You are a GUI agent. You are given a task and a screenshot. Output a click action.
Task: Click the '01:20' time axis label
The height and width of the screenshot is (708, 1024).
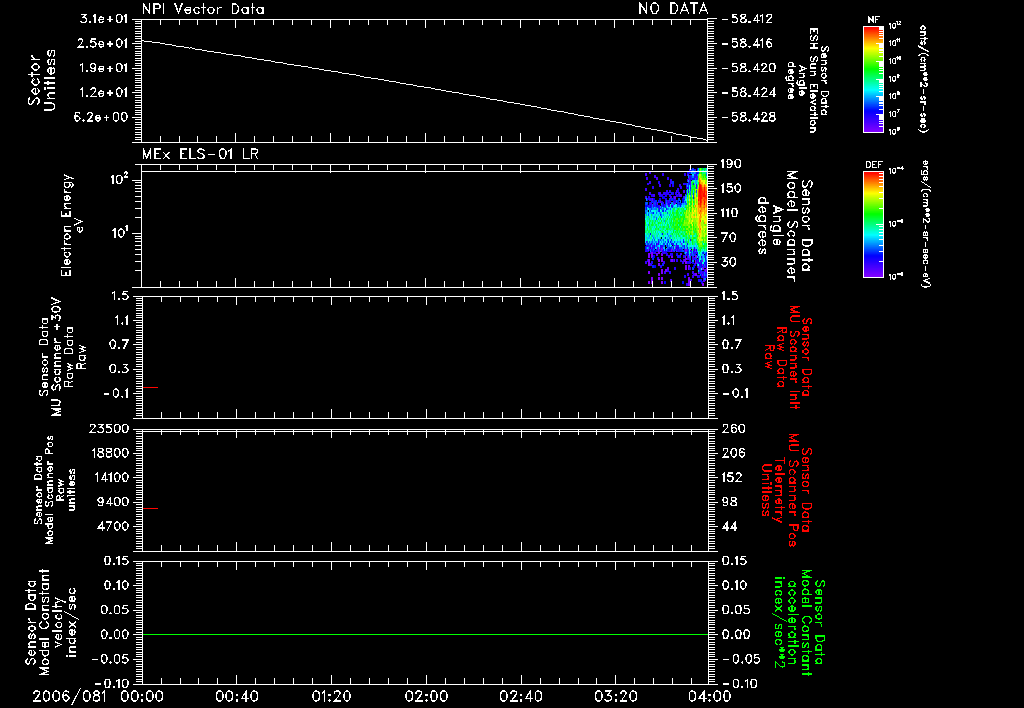[331, 696]
